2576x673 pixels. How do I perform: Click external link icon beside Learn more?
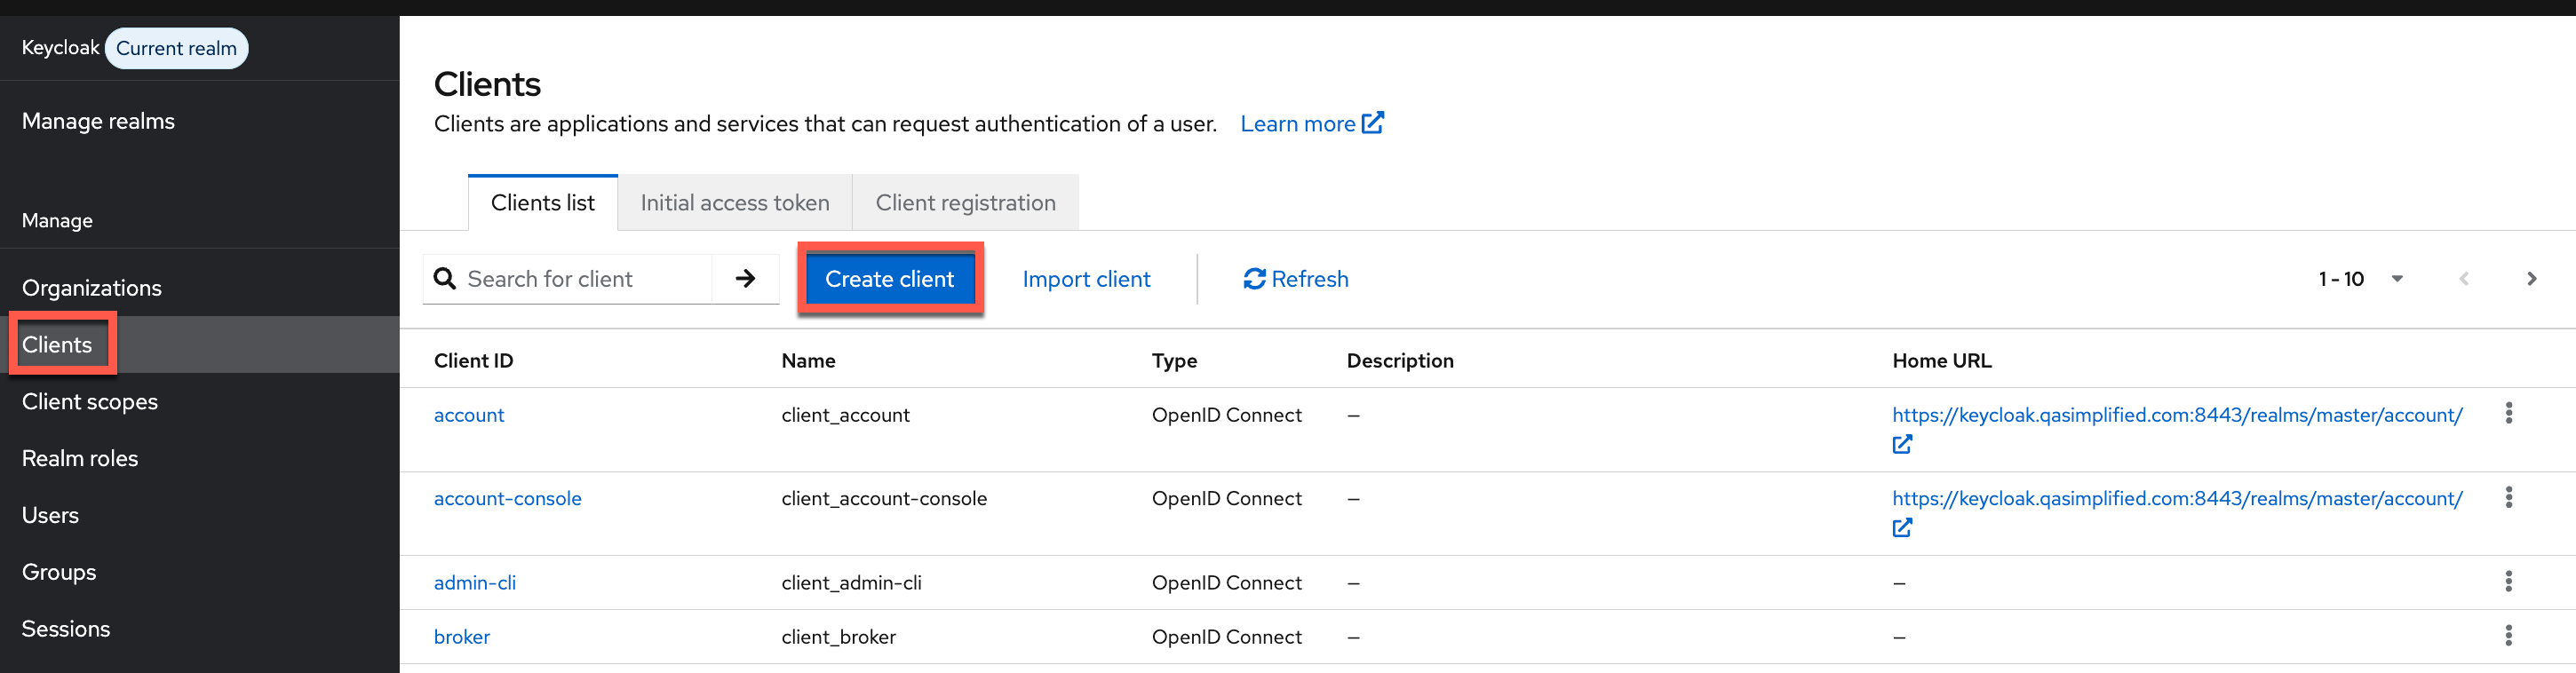(1373, 123)
